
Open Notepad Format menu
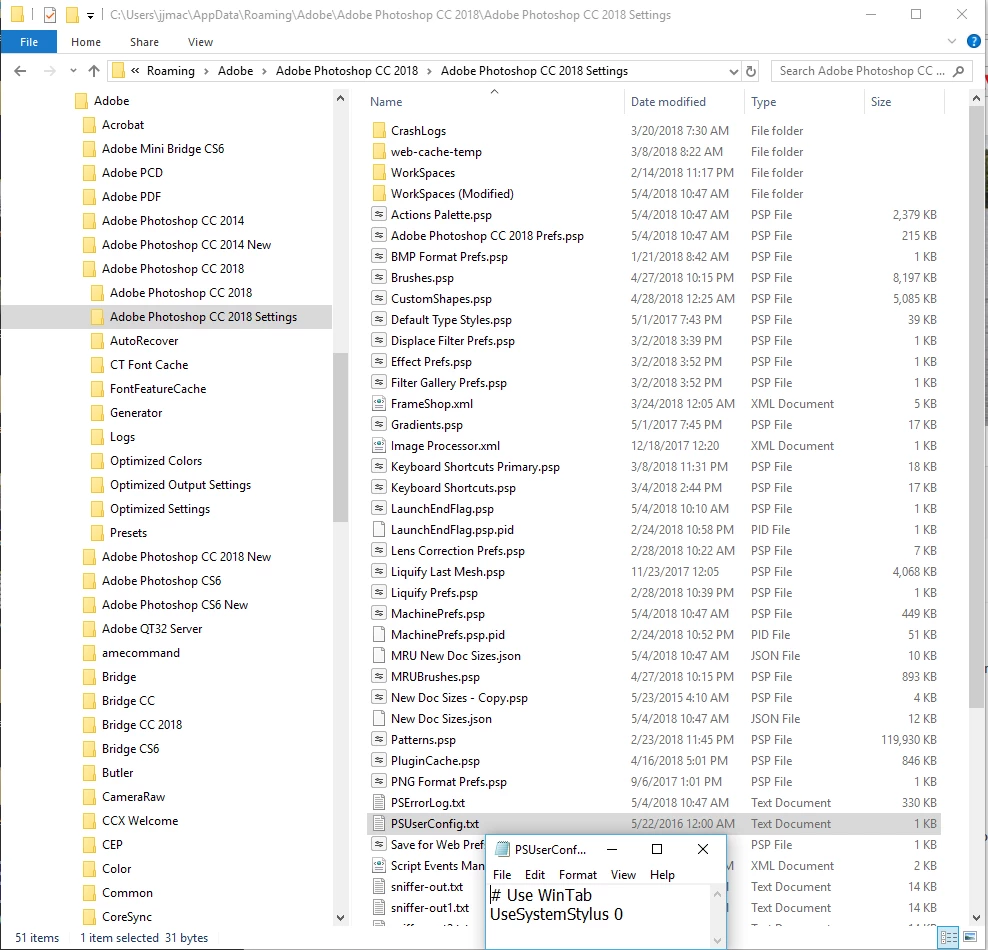tap(578, 875)
